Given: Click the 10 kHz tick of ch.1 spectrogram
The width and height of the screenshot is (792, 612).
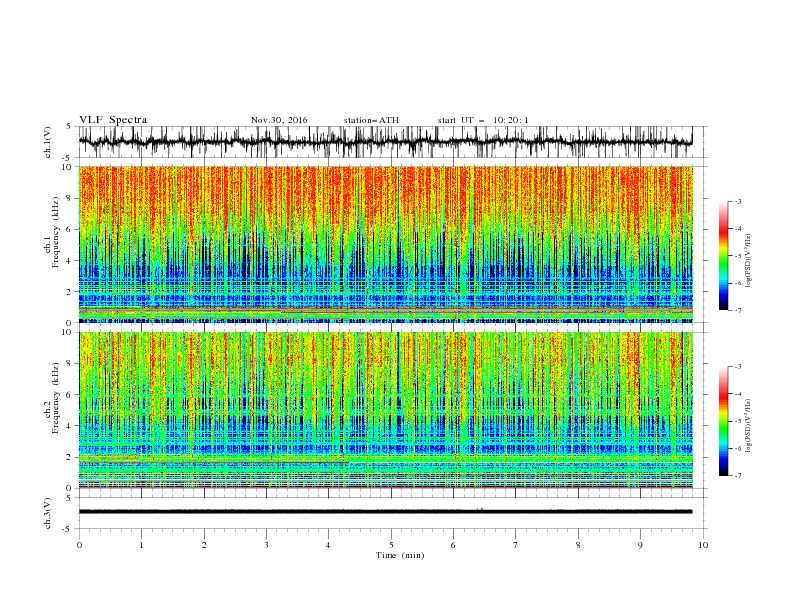Looking at the screenshot, I should (x=67, y=167).
